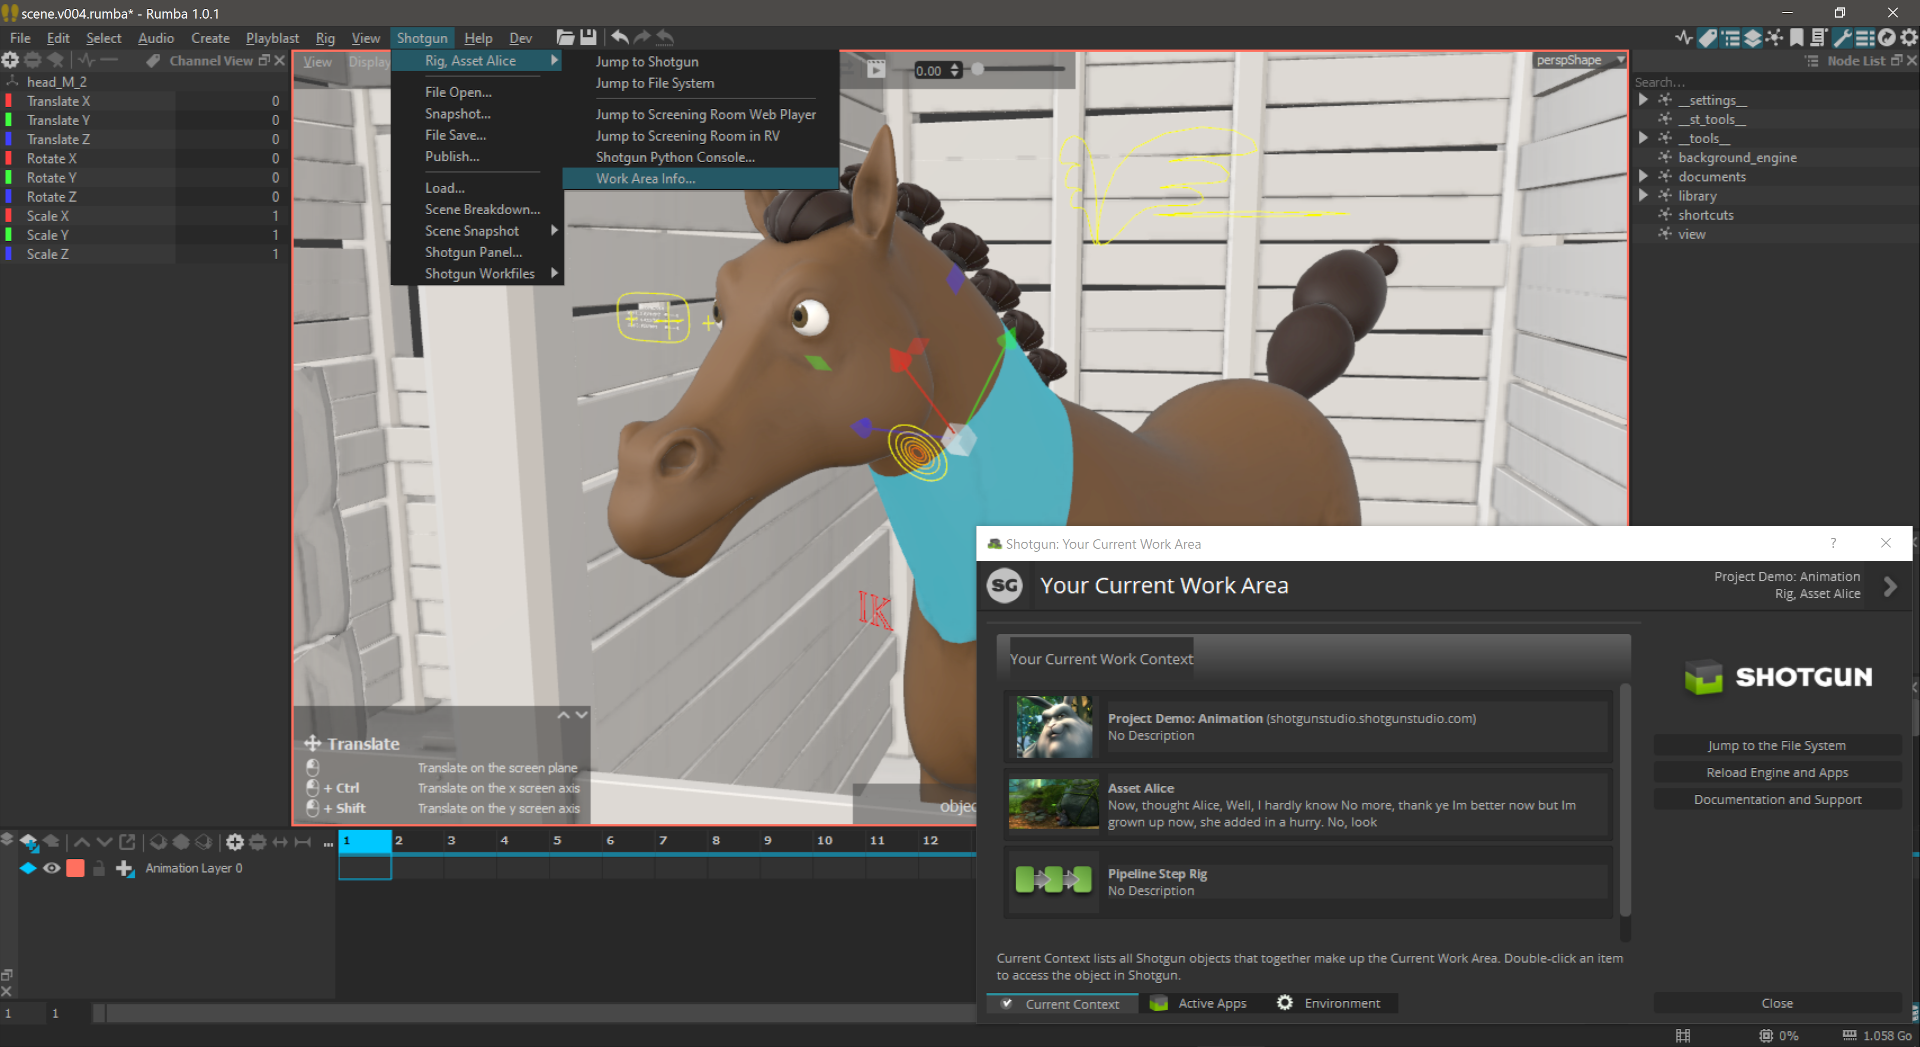Move animation layer down arrow
This screenshot has width=1920, height=1047.
coord(104,842)
